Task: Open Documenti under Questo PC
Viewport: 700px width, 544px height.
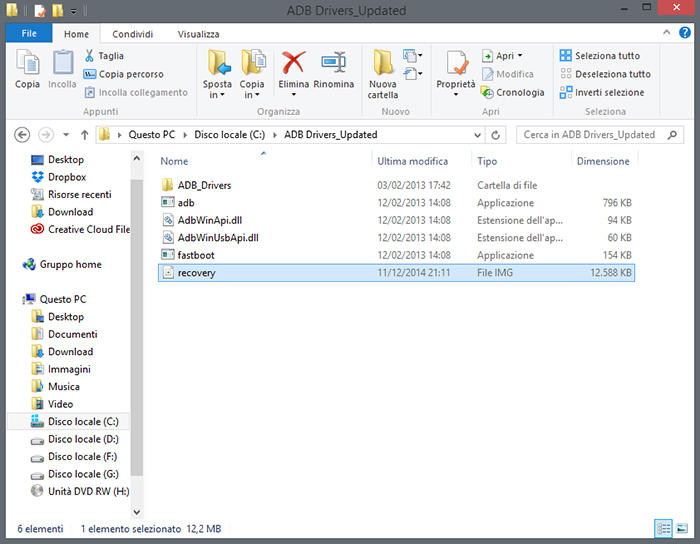Action: [64, 334]
